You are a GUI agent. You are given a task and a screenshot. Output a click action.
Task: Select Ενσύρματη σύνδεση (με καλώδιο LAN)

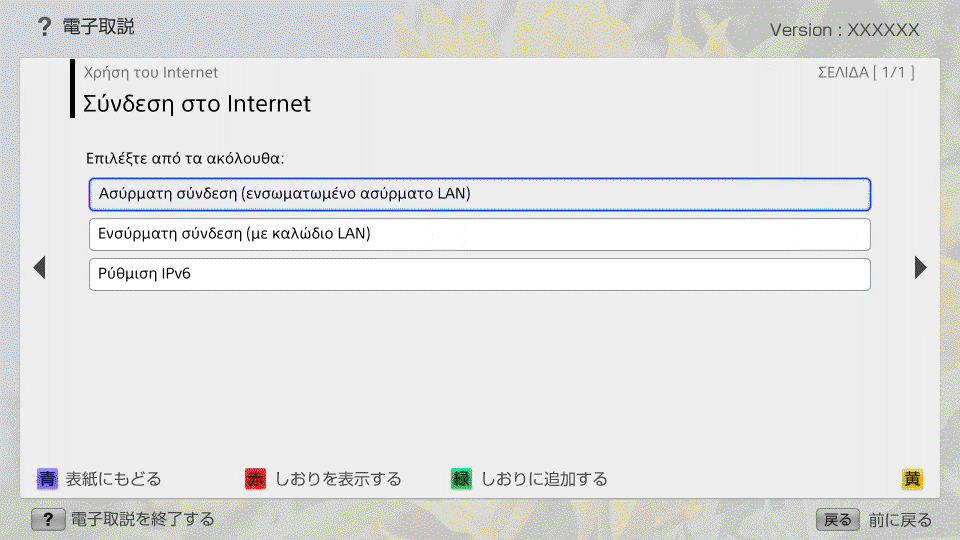point(480,235)
